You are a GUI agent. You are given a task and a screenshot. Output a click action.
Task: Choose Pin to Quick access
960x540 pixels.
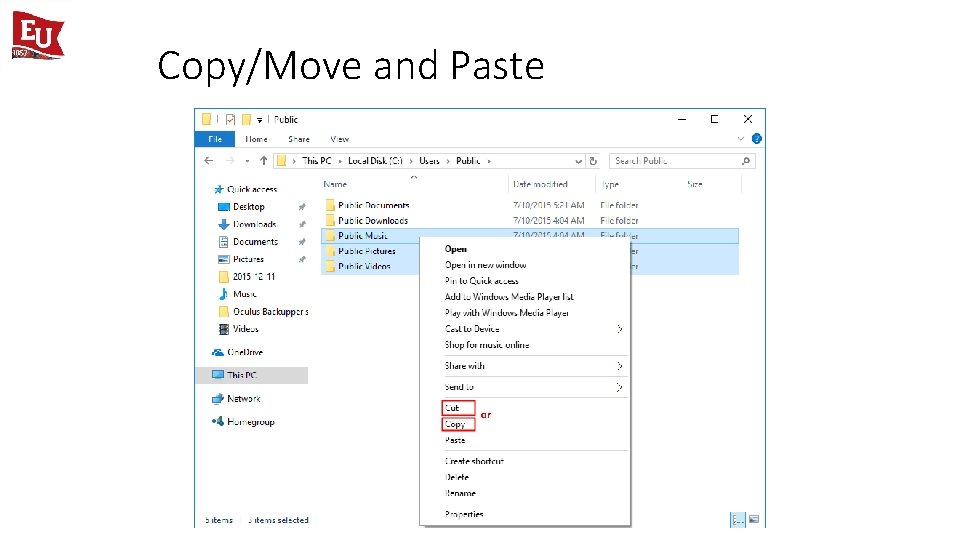pyautogui.click(x=481, y=280)
